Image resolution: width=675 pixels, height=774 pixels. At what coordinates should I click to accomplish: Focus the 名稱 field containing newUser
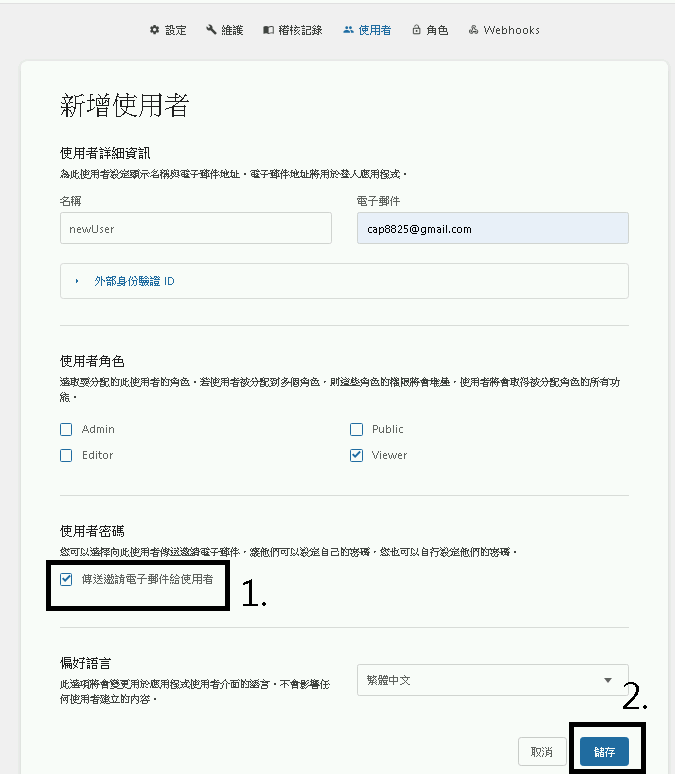pyautogui.click(x=196, y=228)
